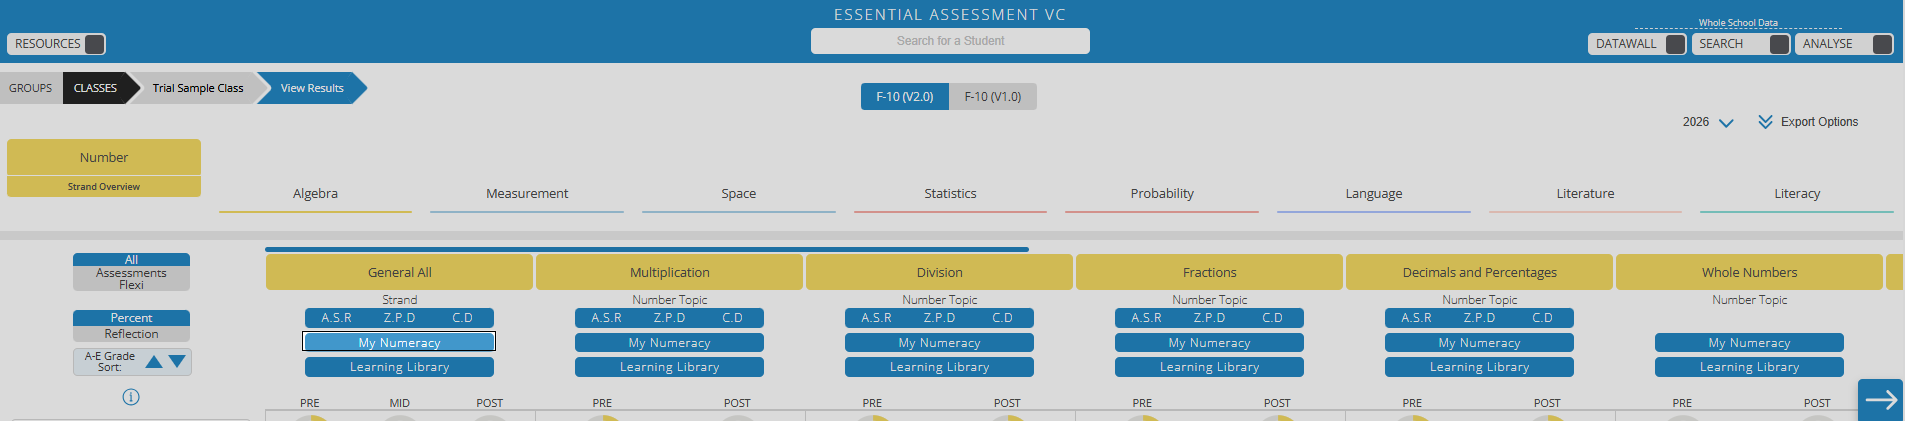This screenshot has width=1905, height=421.
Task: Click the Export Options double-chevron icon
Action: click(1765, 122)
